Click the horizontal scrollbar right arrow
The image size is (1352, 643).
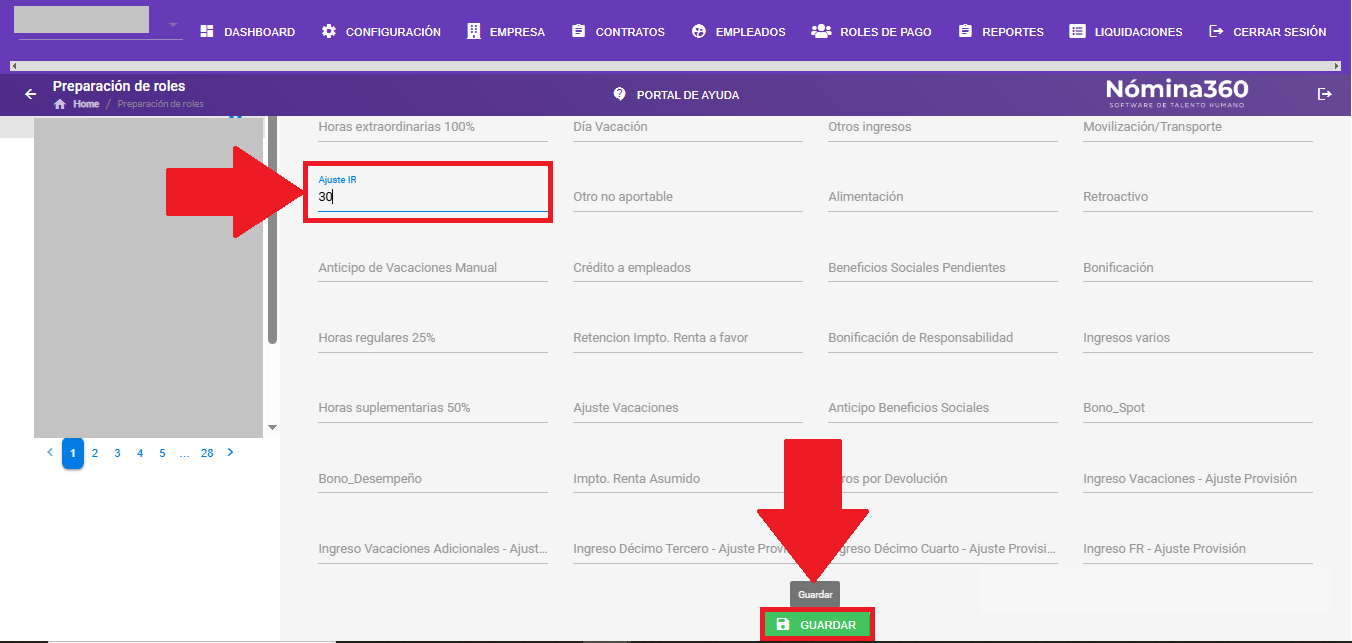point(1337,66)
